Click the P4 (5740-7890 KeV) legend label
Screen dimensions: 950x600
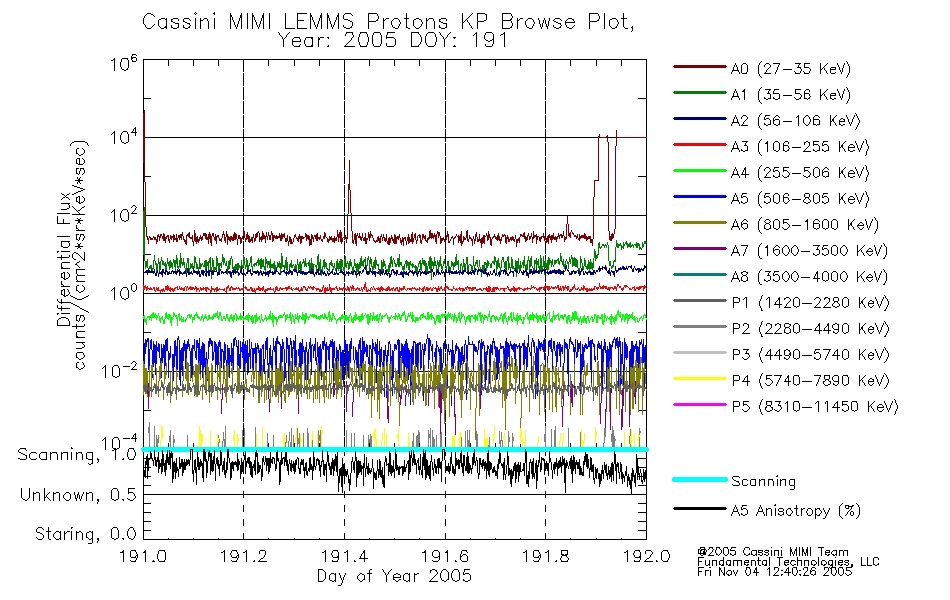point(810,381)
